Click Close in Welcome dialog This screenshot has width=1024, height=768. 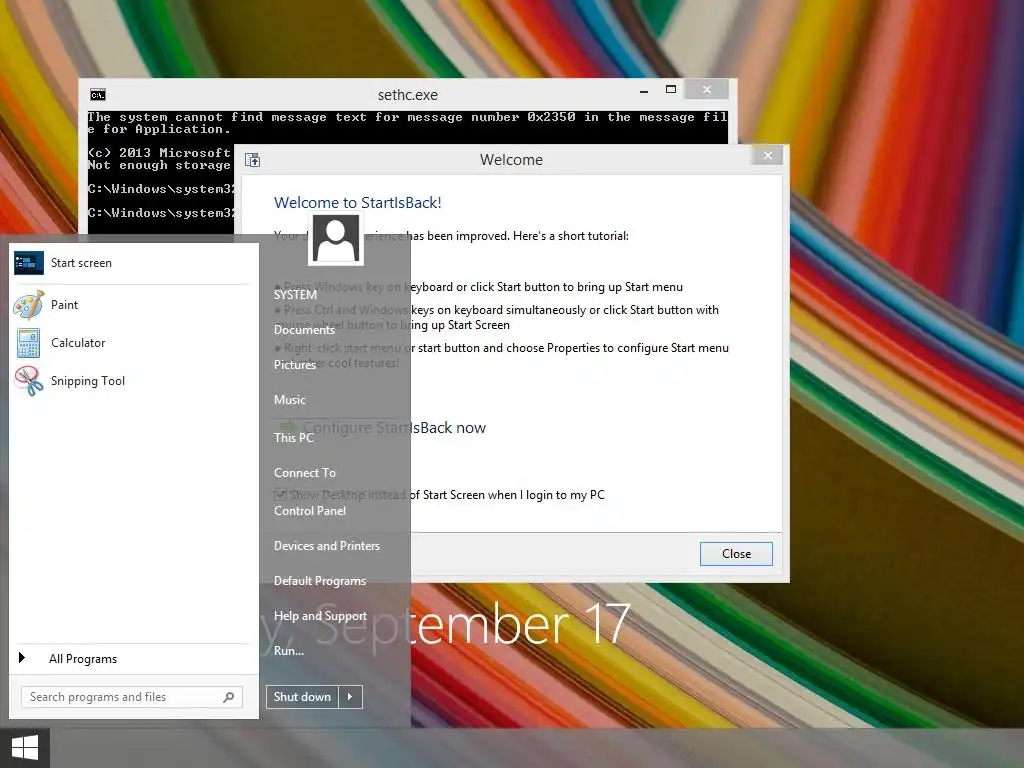tap(736, 554)
